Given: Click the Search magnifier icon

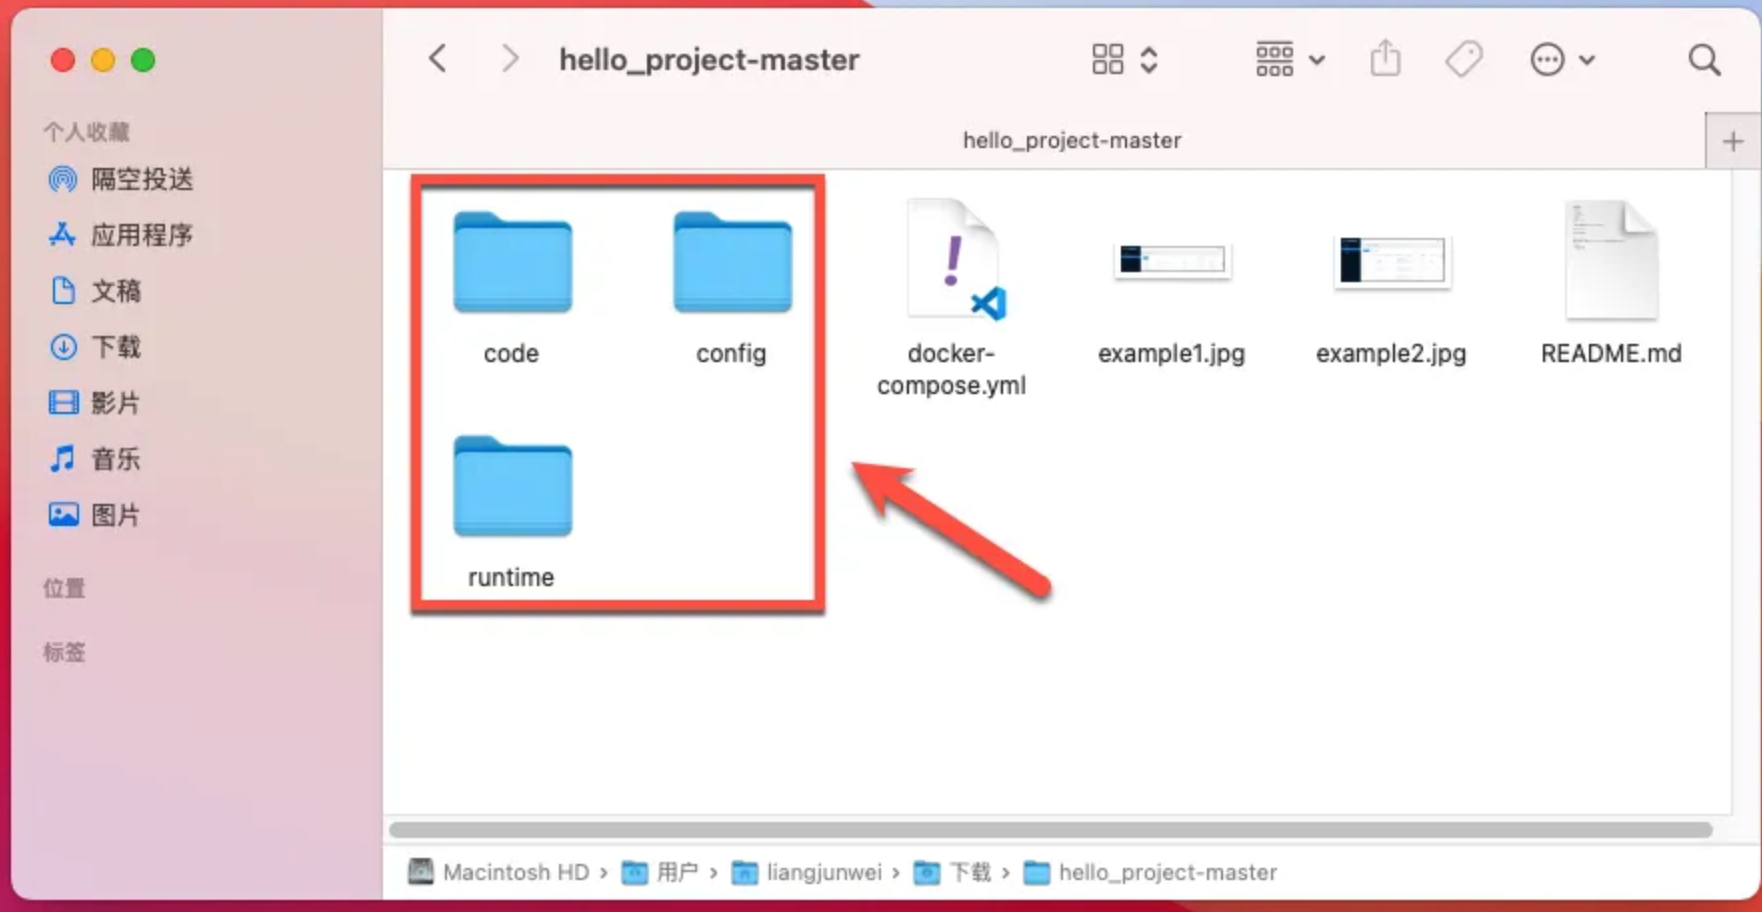Looking at the screenshot, I should pos(1704,60).
